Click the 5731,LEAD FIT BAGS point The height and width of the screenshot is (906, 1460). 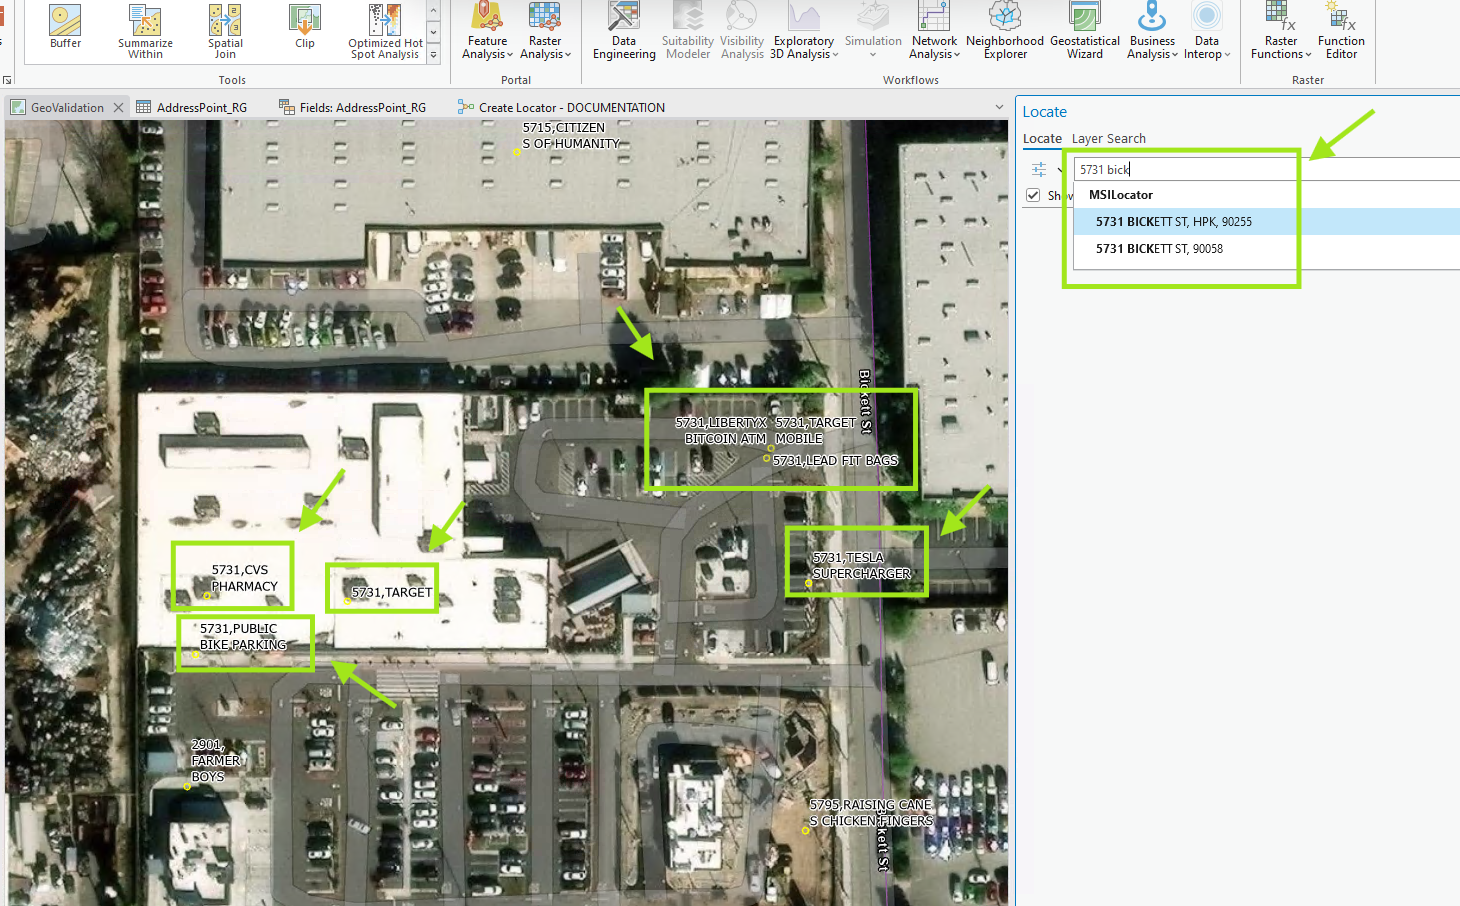[767, 458]
